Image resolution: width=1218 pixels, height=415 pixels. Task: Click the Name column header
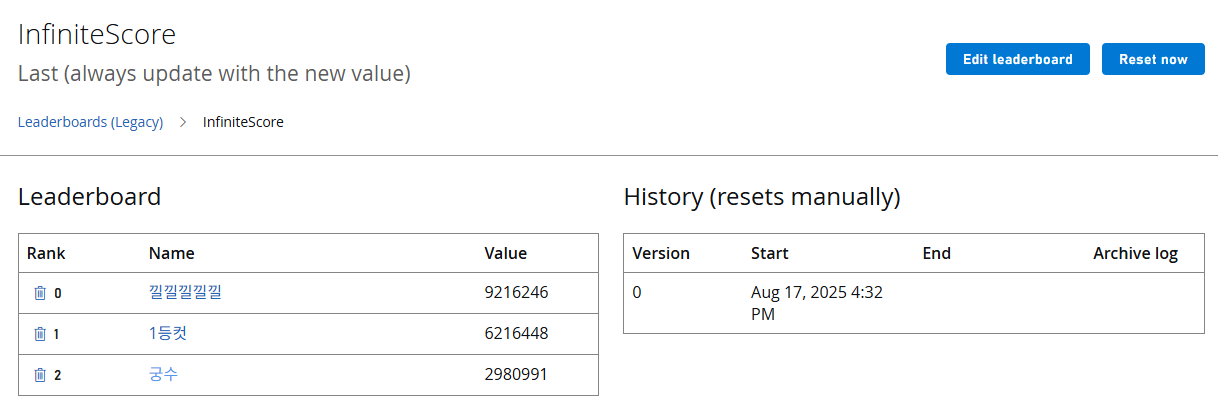(171, 253)
